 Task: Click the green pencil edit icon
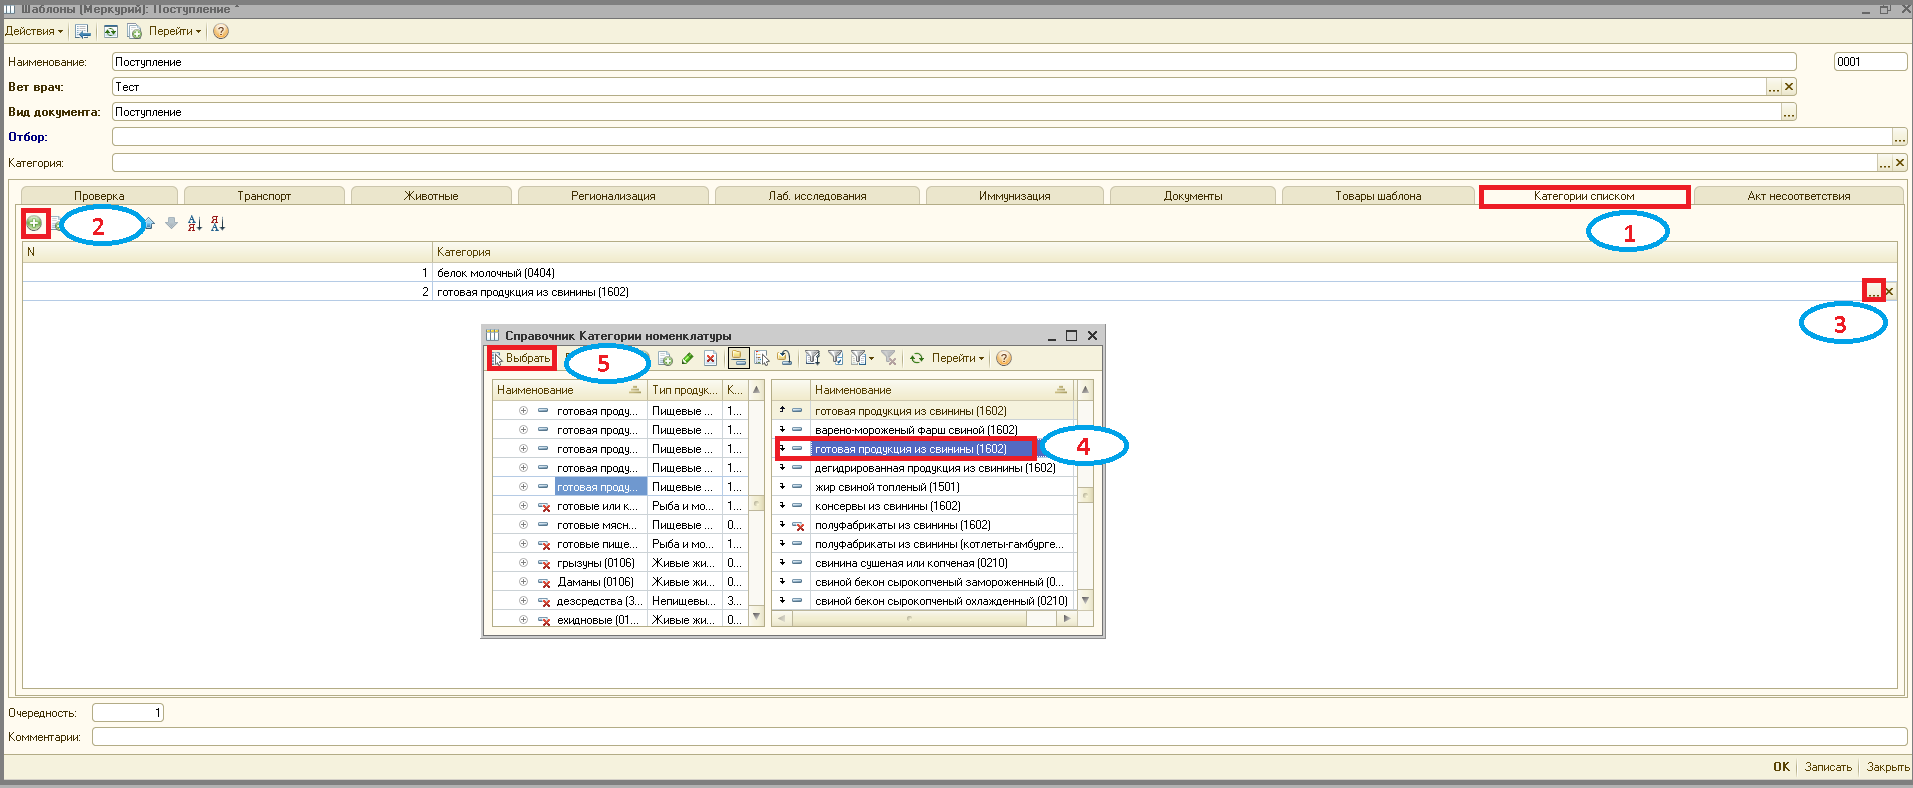click(x=688, y=358)
